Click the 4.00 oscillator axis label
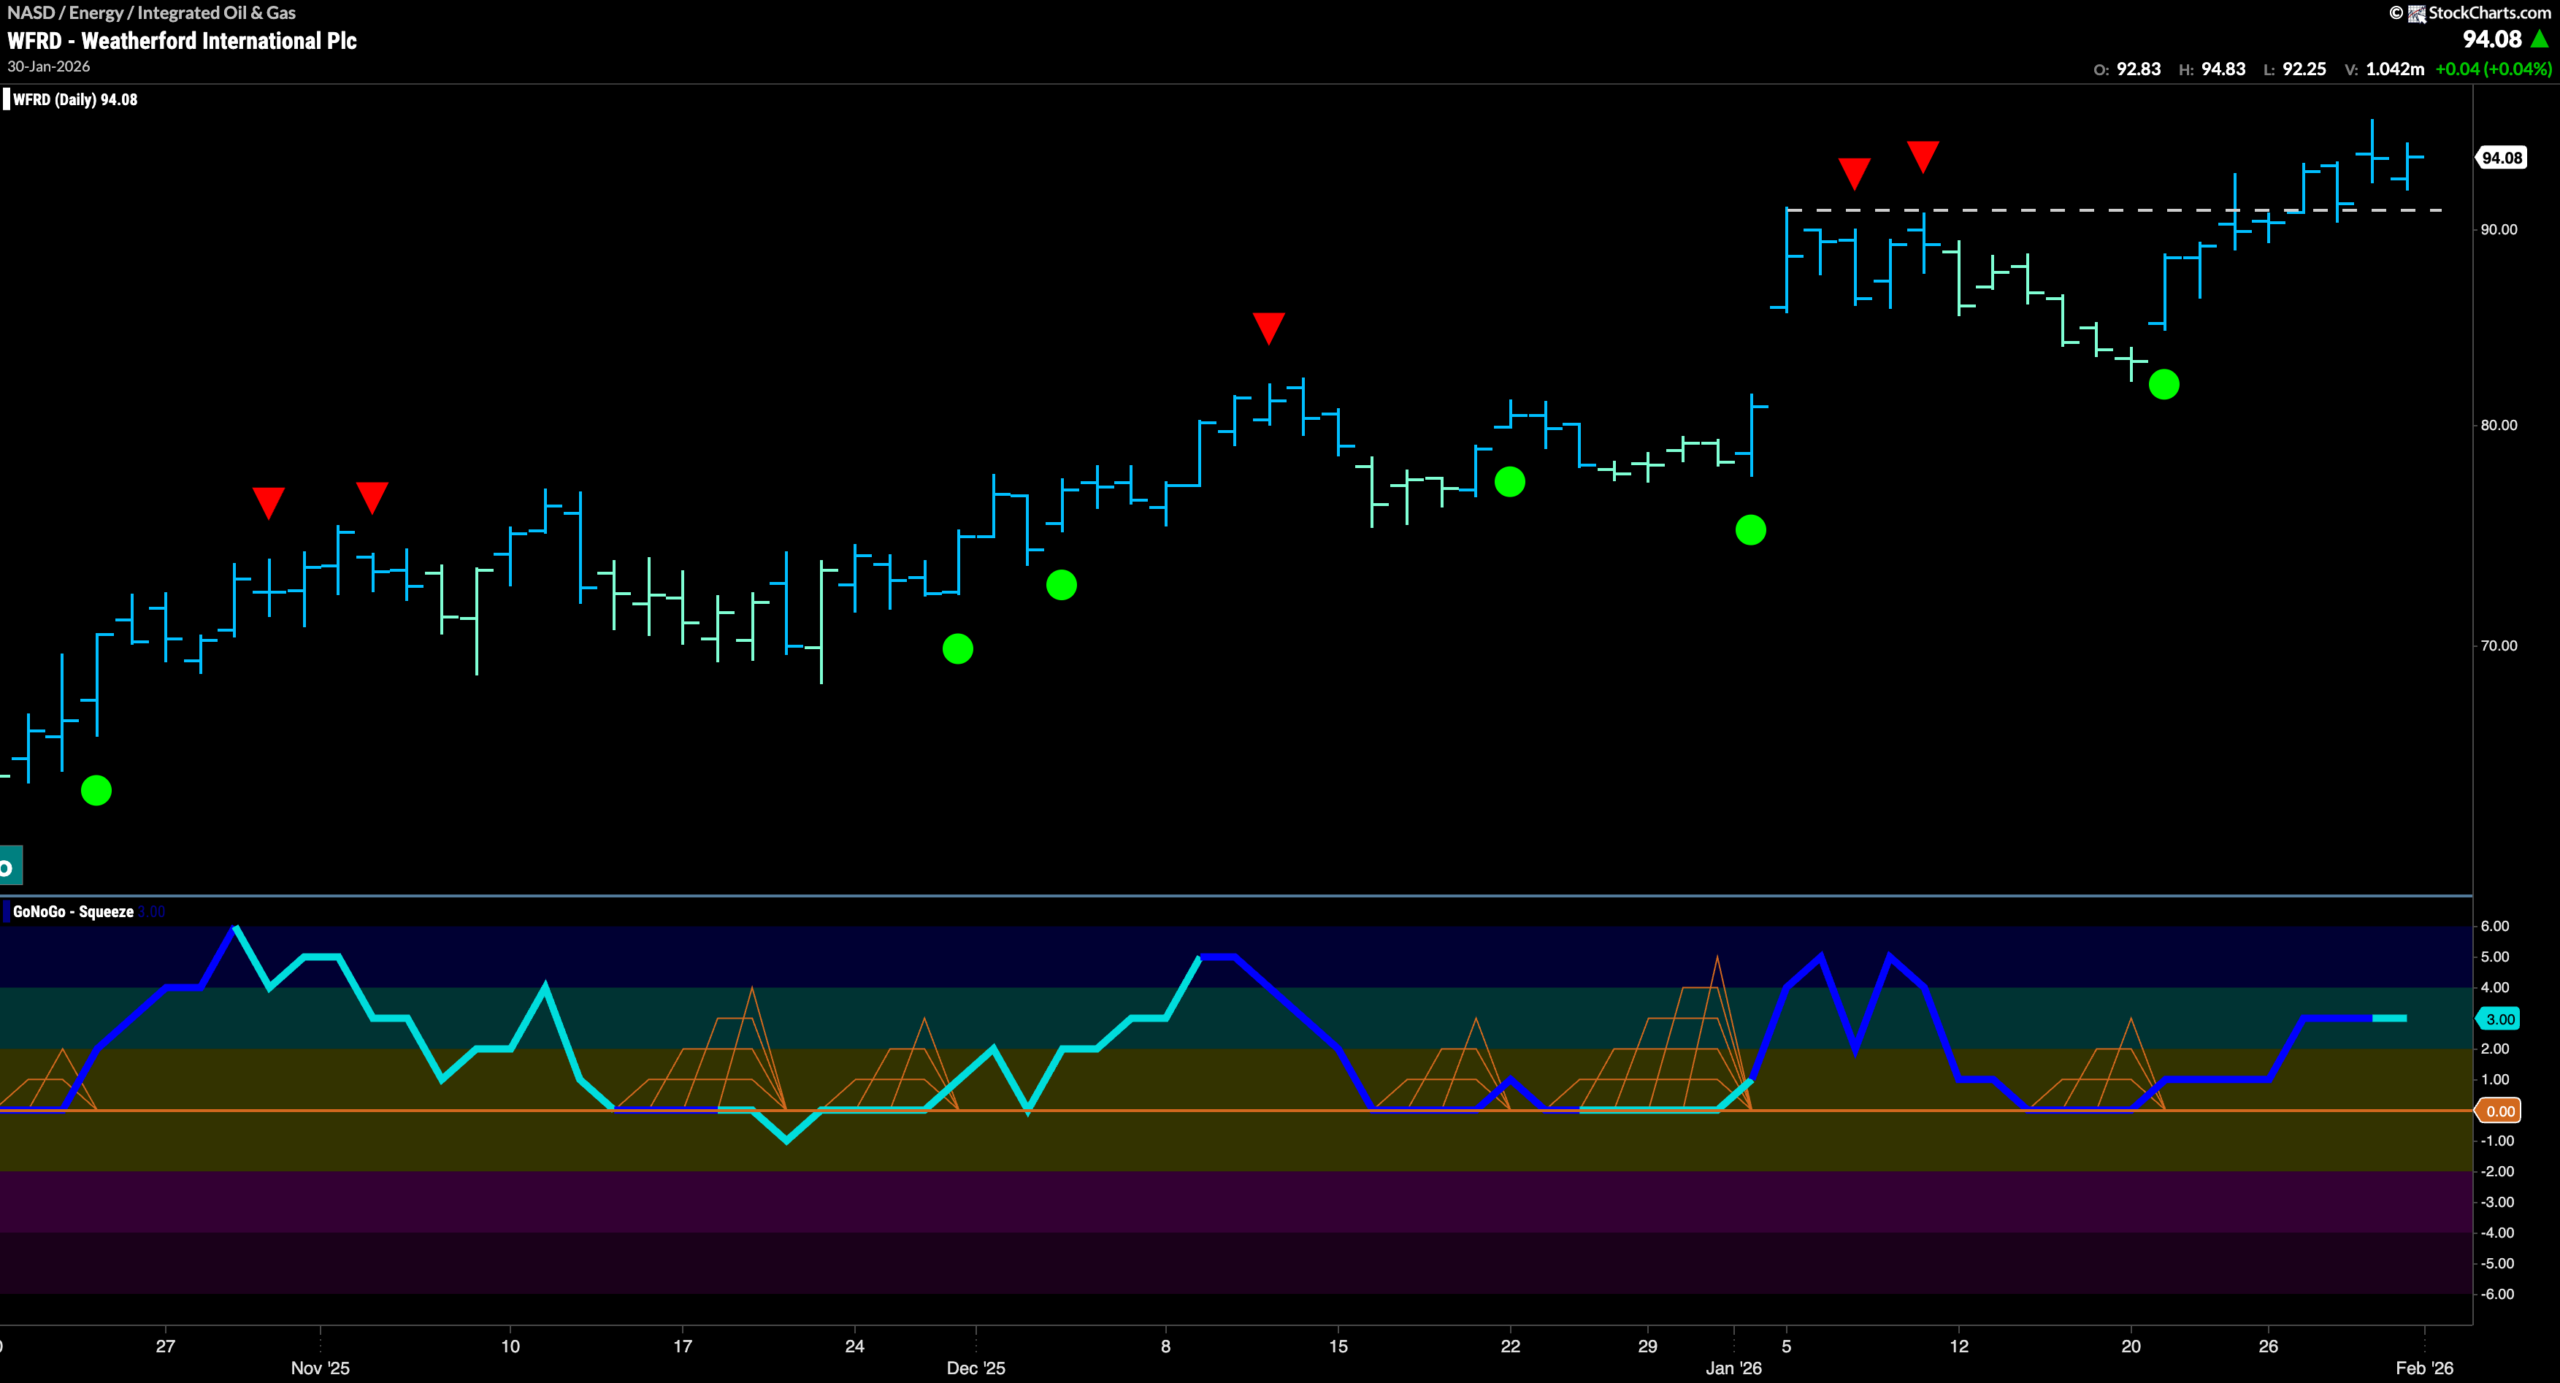This screenshot has width=2560, height=1383. pyautogui.click(x=2495, y=988)
